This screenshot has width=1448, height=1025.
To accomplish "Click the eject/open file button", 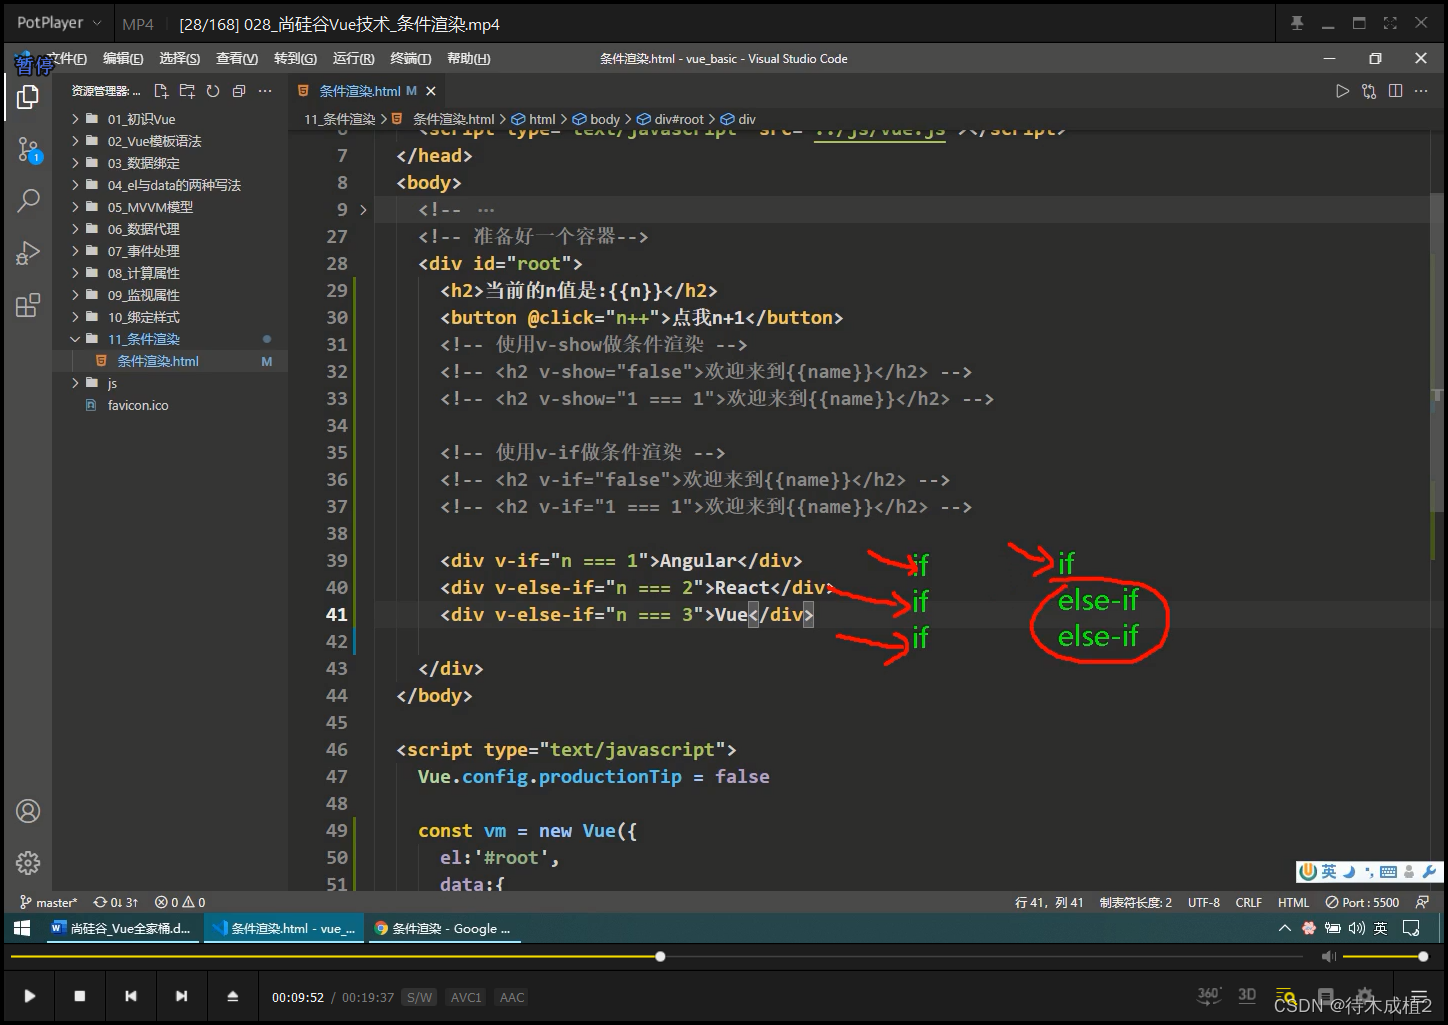I will coord(232,996).
